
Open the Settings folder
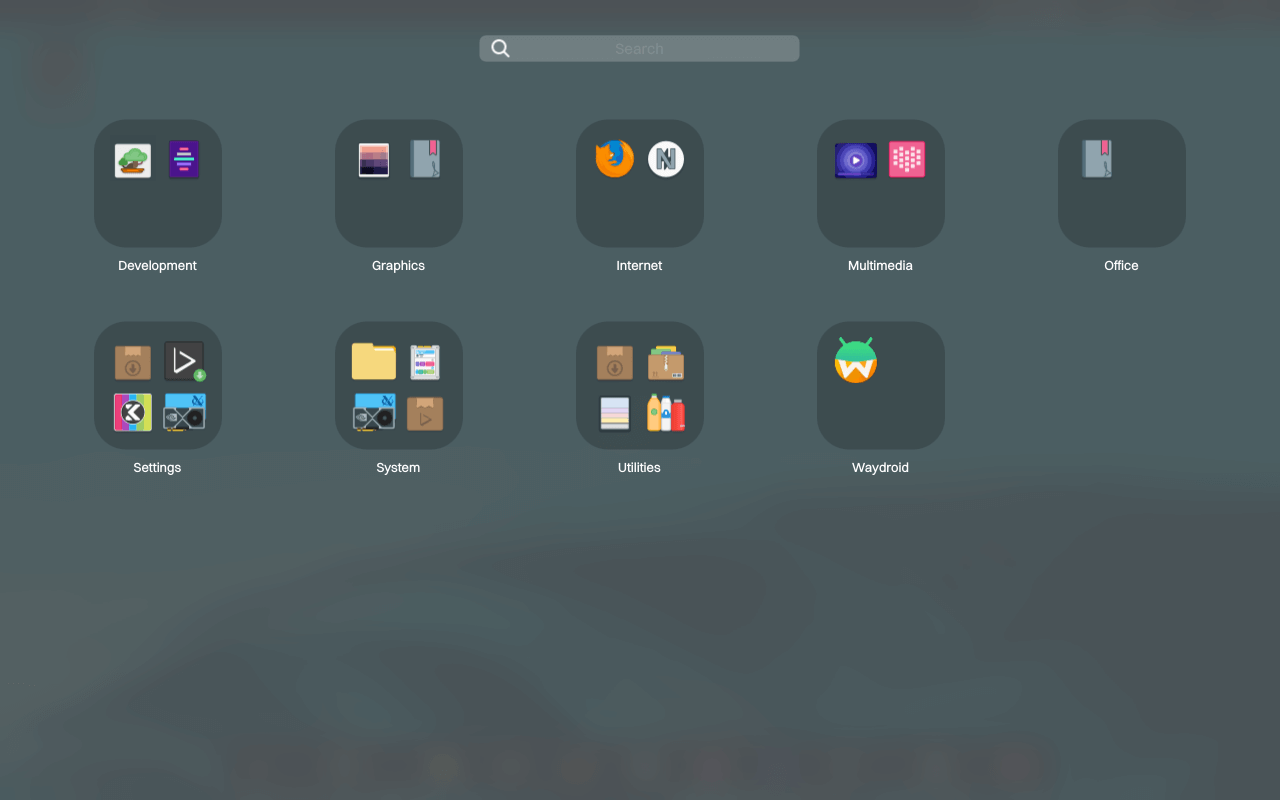(157, 385)
